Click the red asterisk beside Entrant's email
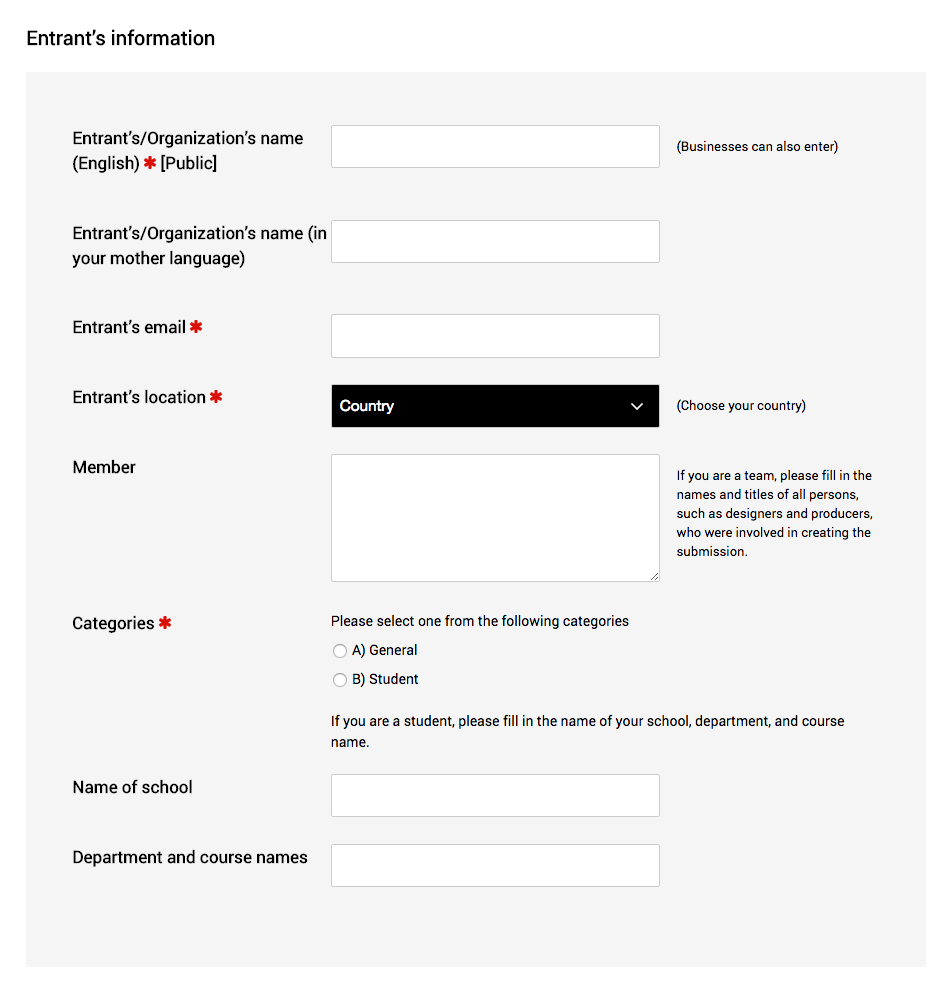This screenshot has width=945, height=1000. point(196,327)
